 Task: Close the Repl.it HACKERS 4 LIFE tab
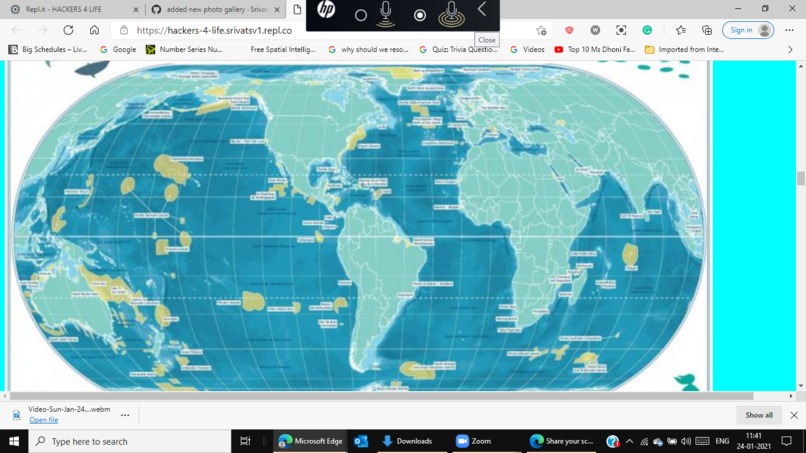(x=136, y=9)
